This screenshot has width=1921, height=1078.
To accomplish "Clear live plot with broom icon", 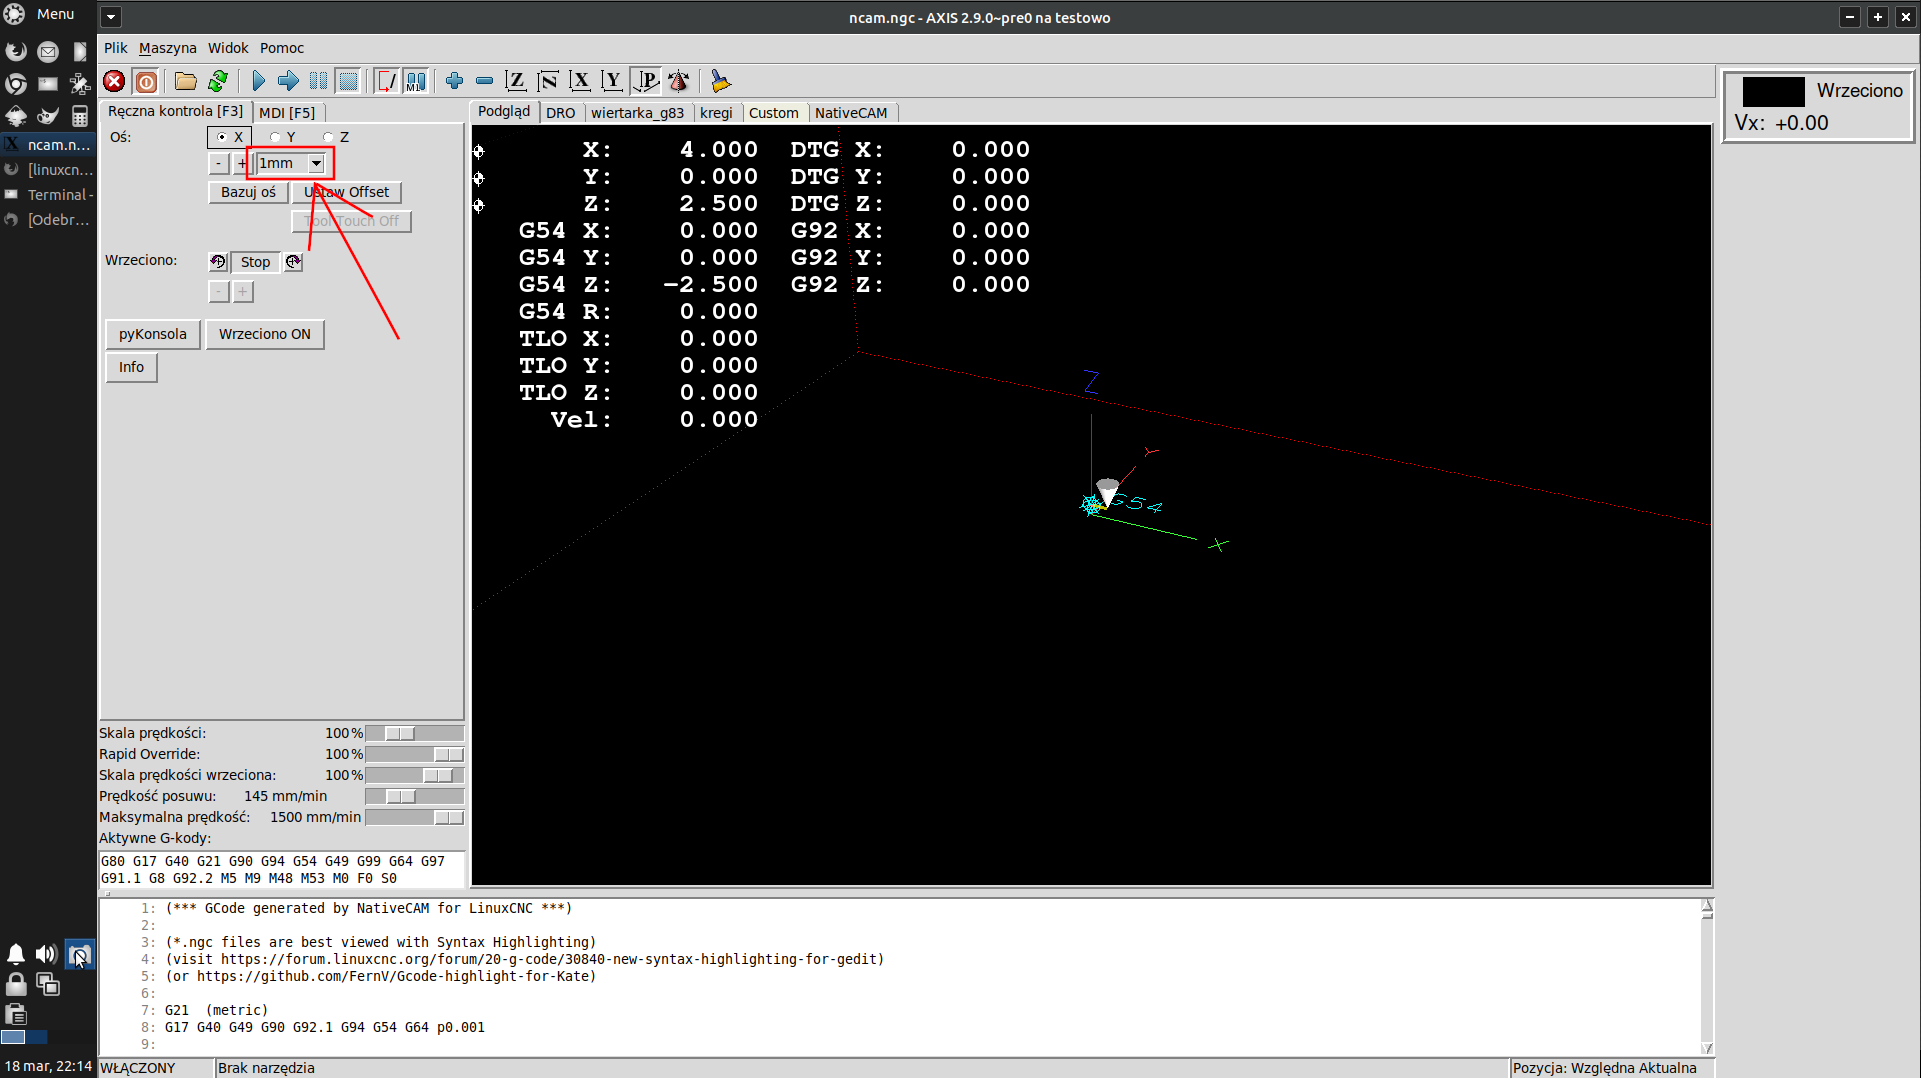I will coord(720,81).
